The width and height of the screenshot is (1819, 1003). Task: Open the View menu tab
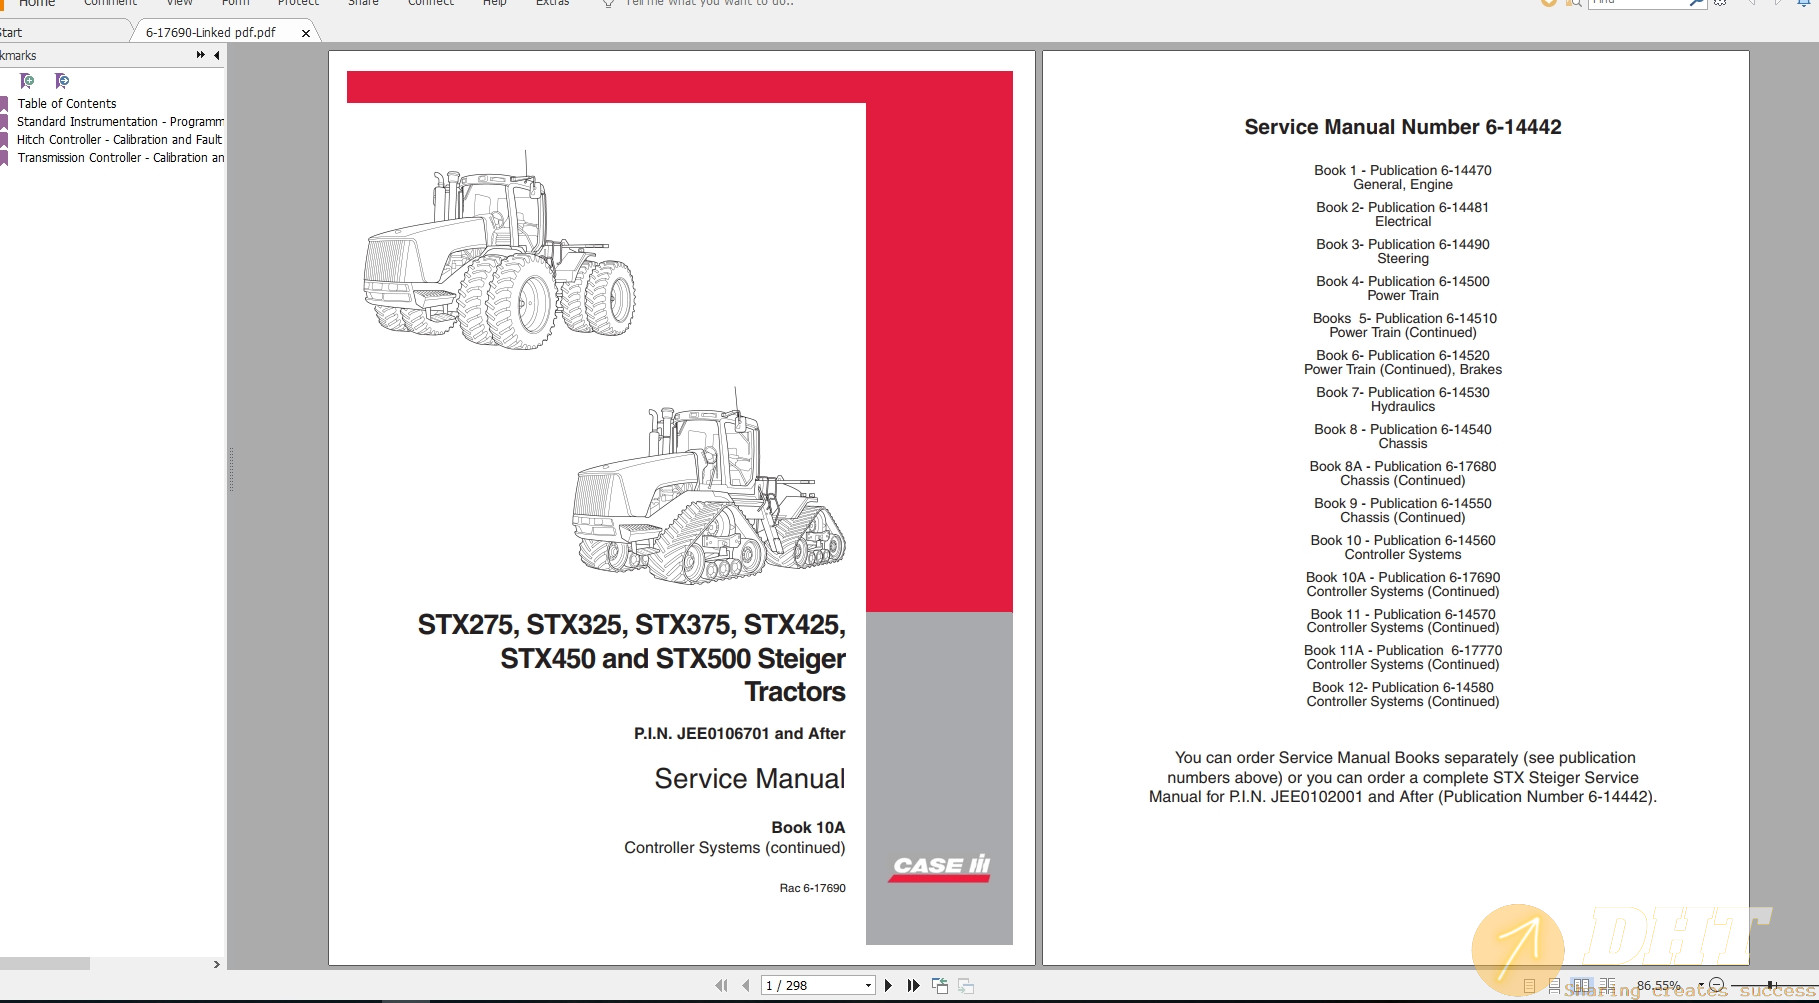point(179,3)
